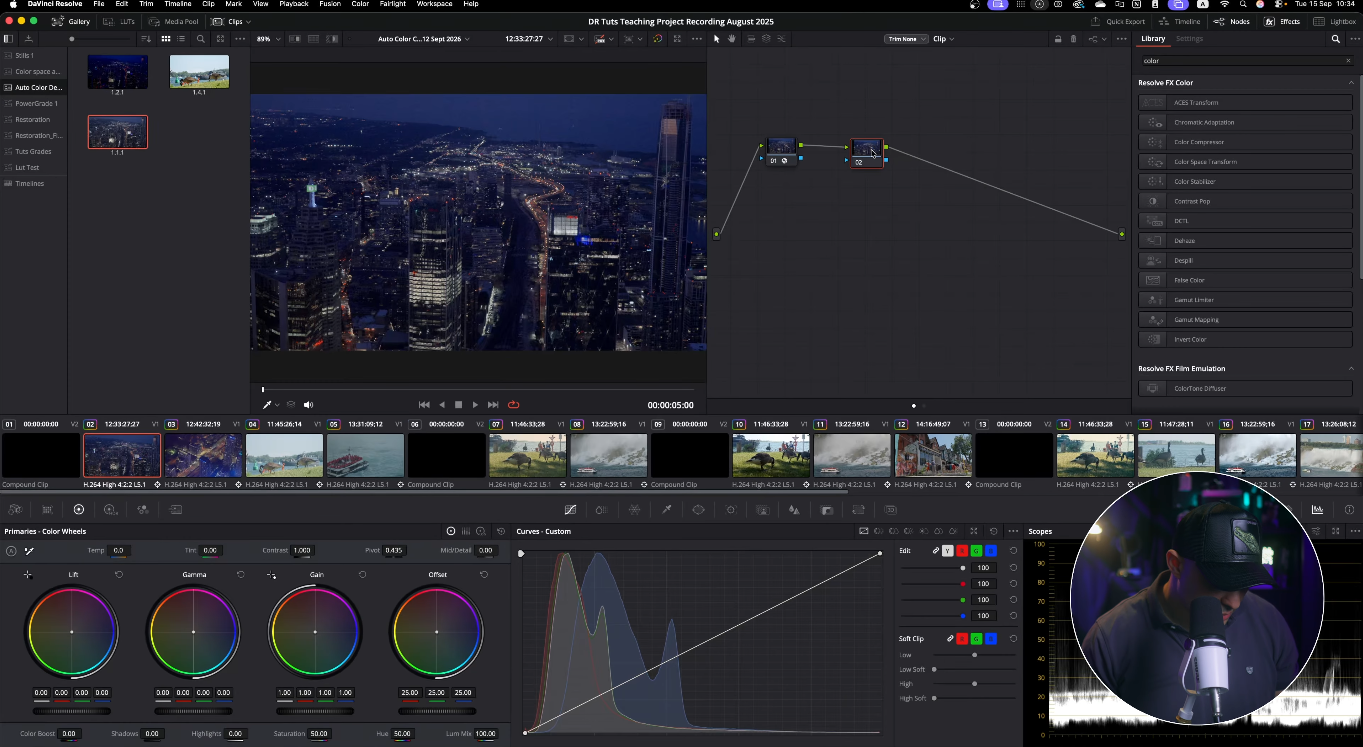Mute the viewer audio speaker
This screenshot has height=747, width=1363.
308,404
